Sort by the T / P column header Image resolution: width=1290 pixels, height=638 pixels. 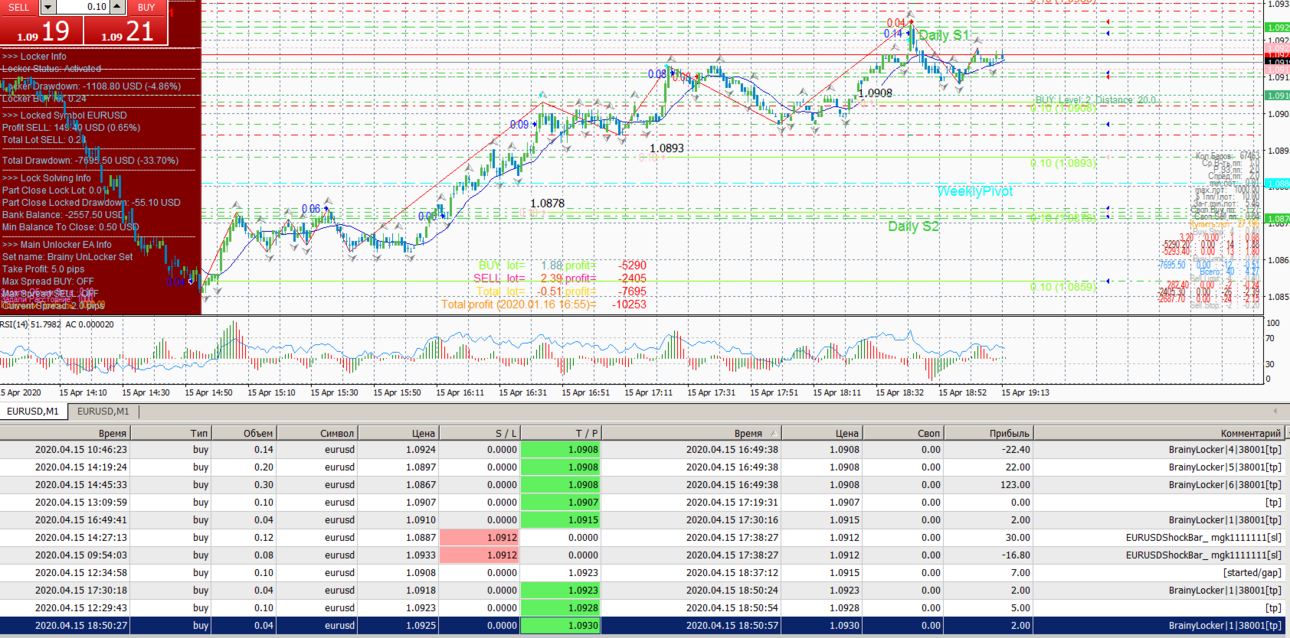click(x=561, y=433)
